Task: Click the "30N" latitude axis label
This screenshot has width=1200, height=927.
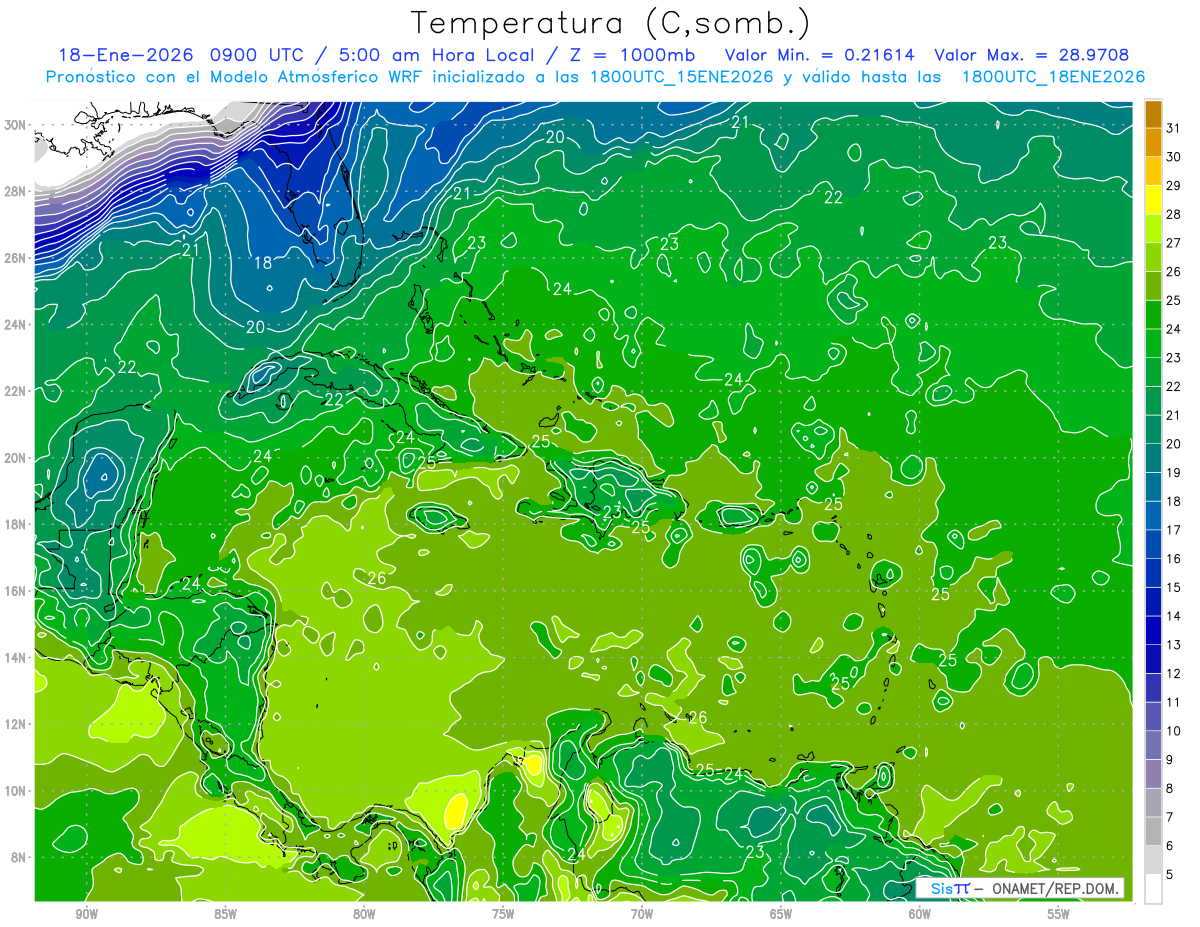Action: [x=17, y=124]
